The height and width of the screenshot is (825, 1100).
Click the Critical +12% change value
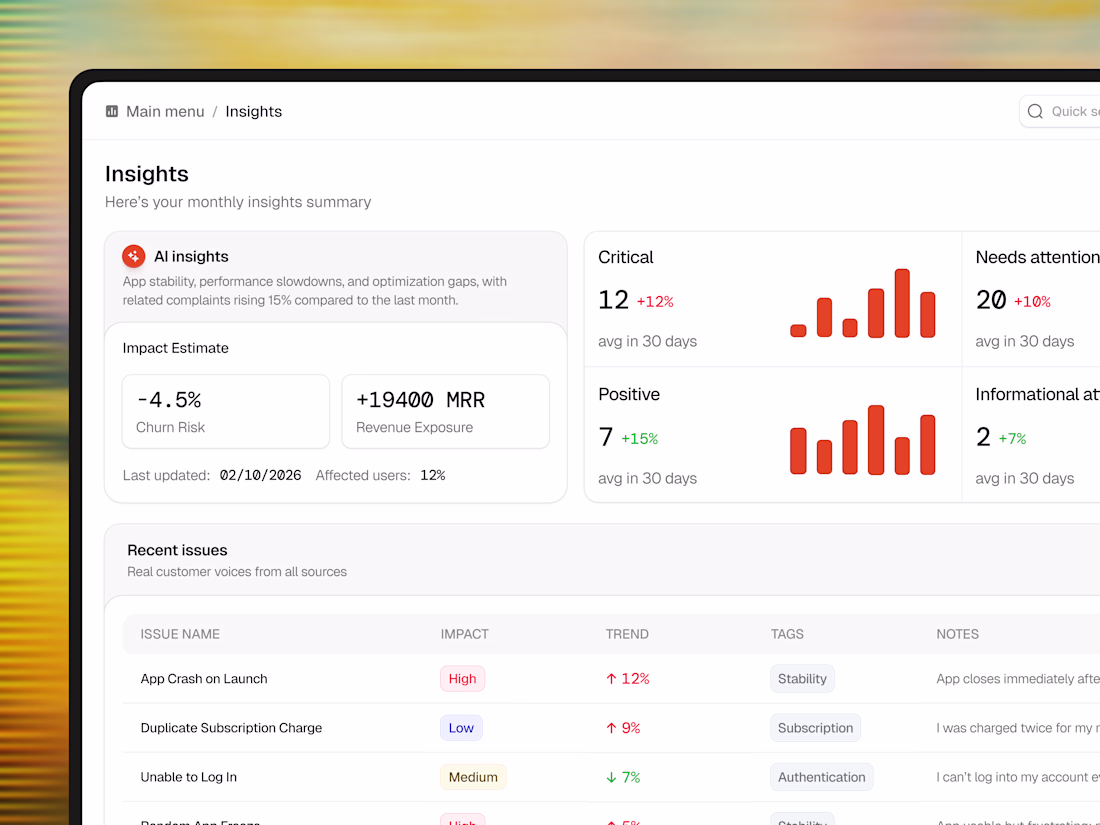[655, 302]
